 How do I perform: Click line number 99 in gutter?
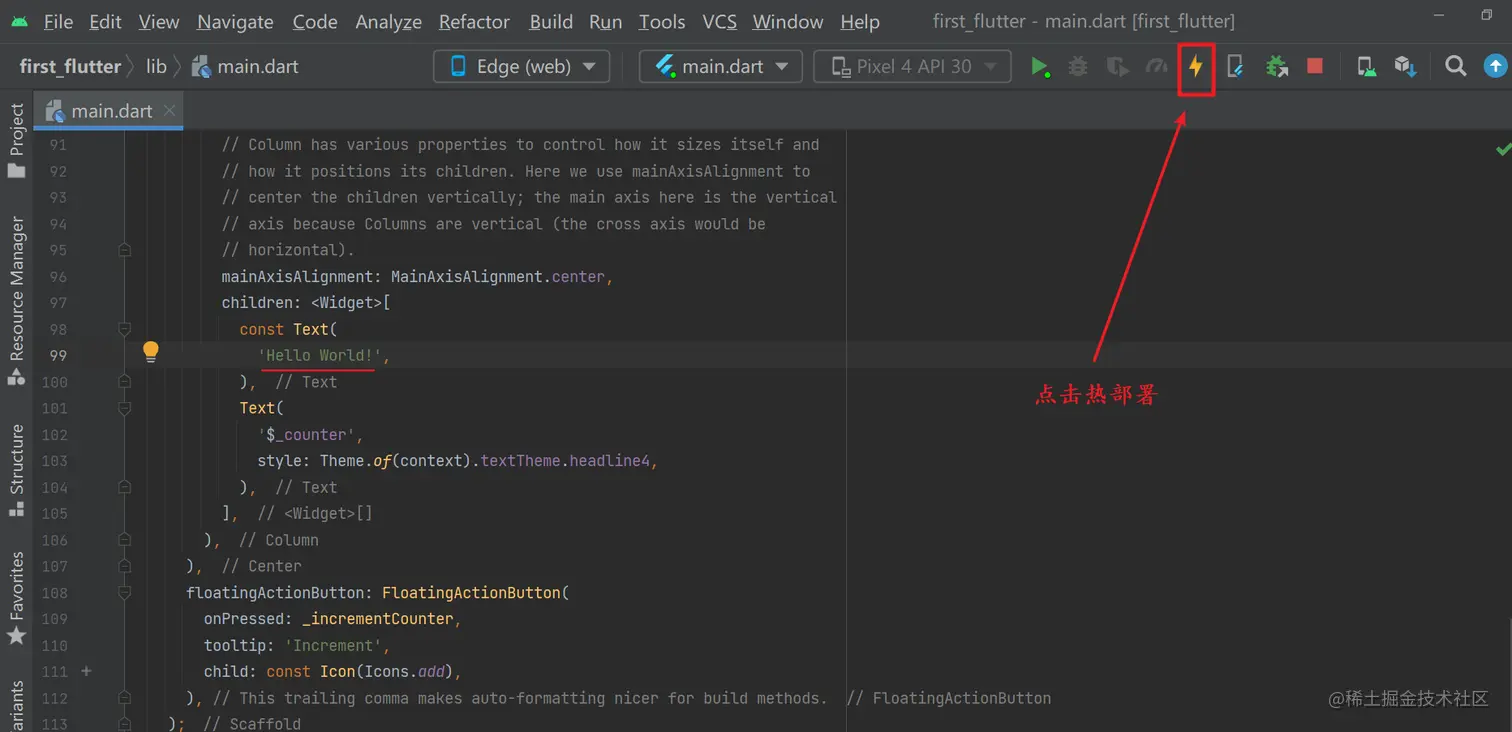coord(56,355)
